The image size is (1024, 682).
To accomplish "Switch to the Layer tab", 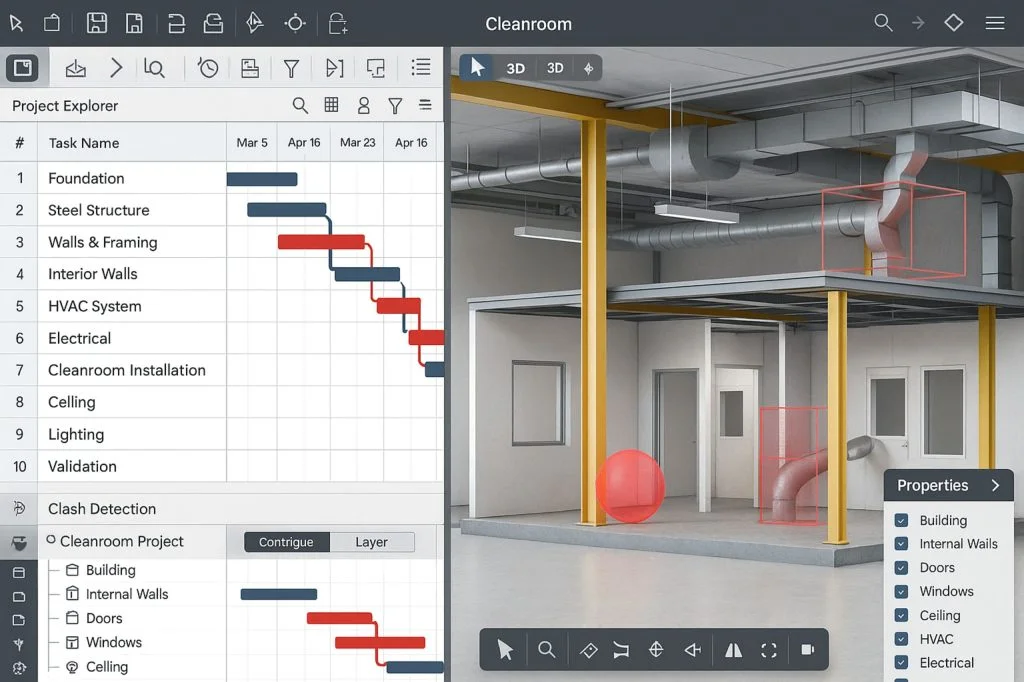I will click(372, 542).
